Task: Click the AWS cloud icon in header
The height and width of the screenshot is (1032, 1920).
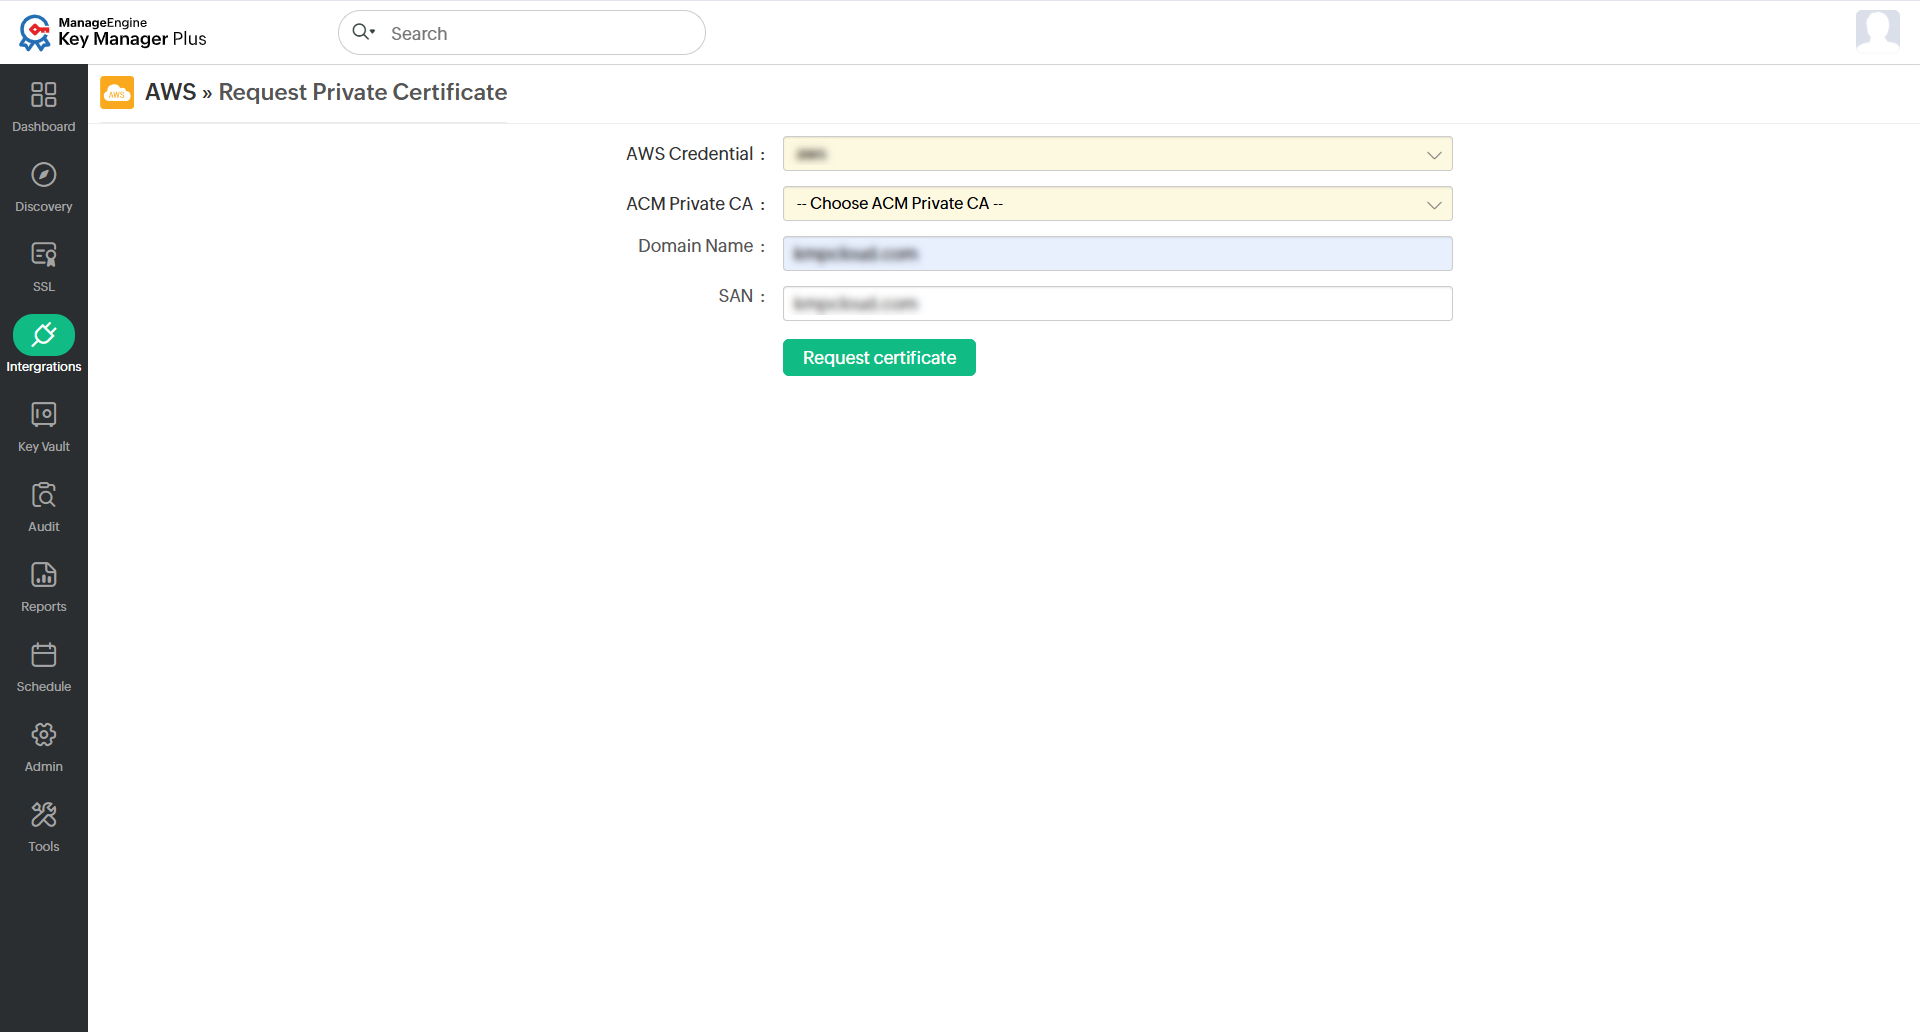Action: (x=117, y=93)
